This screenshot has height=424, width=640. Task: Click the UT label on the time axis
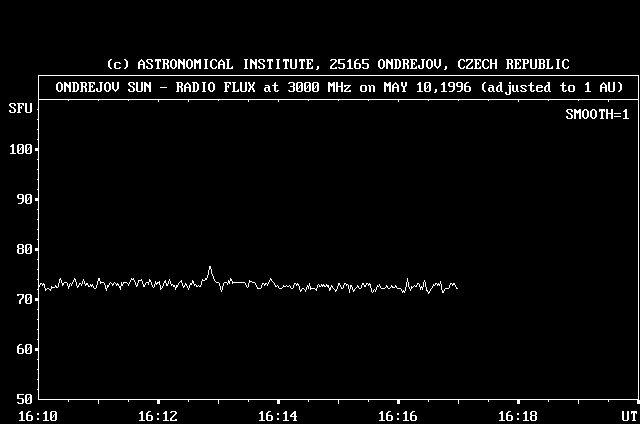pos(628,415)
